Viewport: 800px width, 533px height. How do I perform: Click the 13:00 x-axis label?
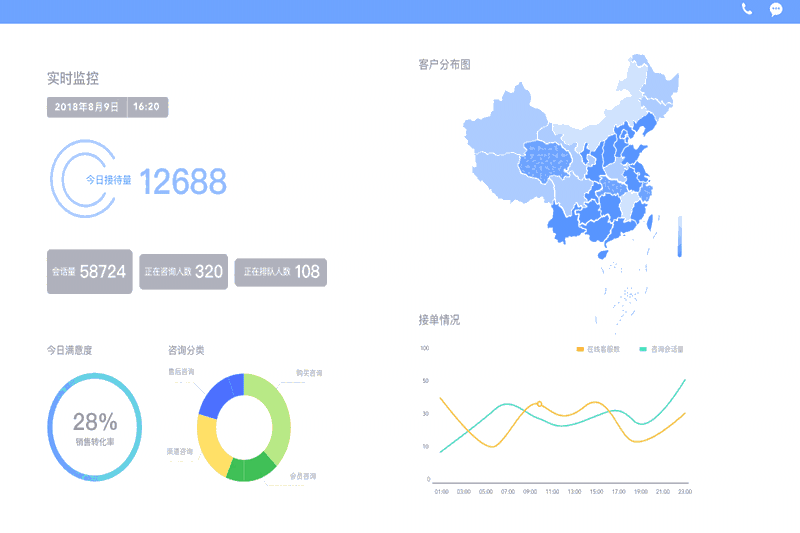pyautogui.click(x=574, y=492)
